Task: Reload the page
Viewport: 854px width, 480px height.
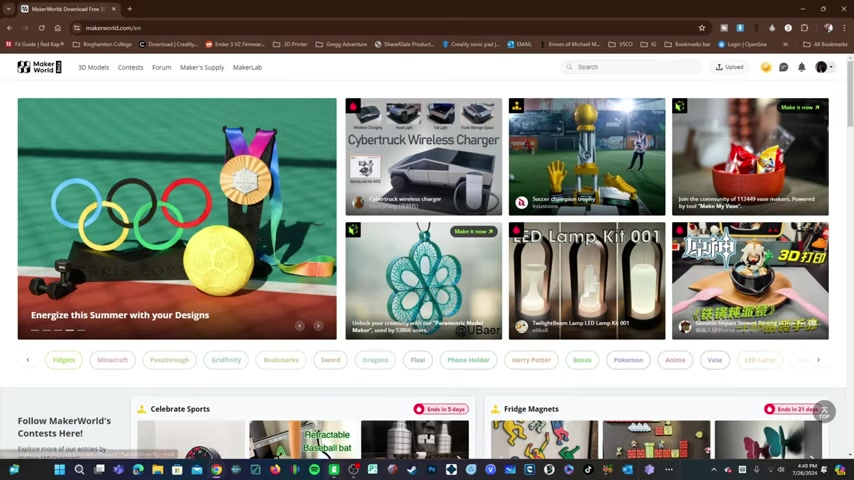Action: pyautogui.click(x=41, y=28)
